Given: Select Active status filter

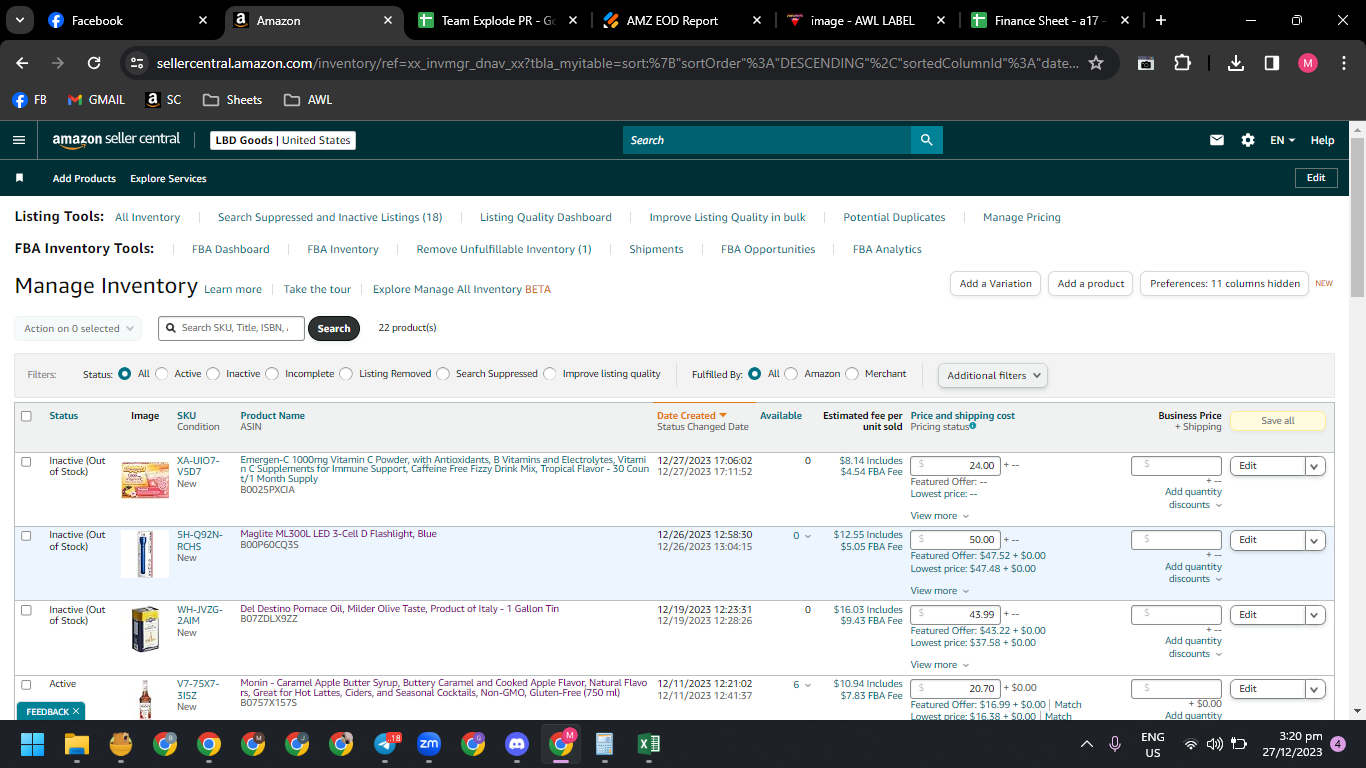Looking at the screenshot, I should (162, 374).
